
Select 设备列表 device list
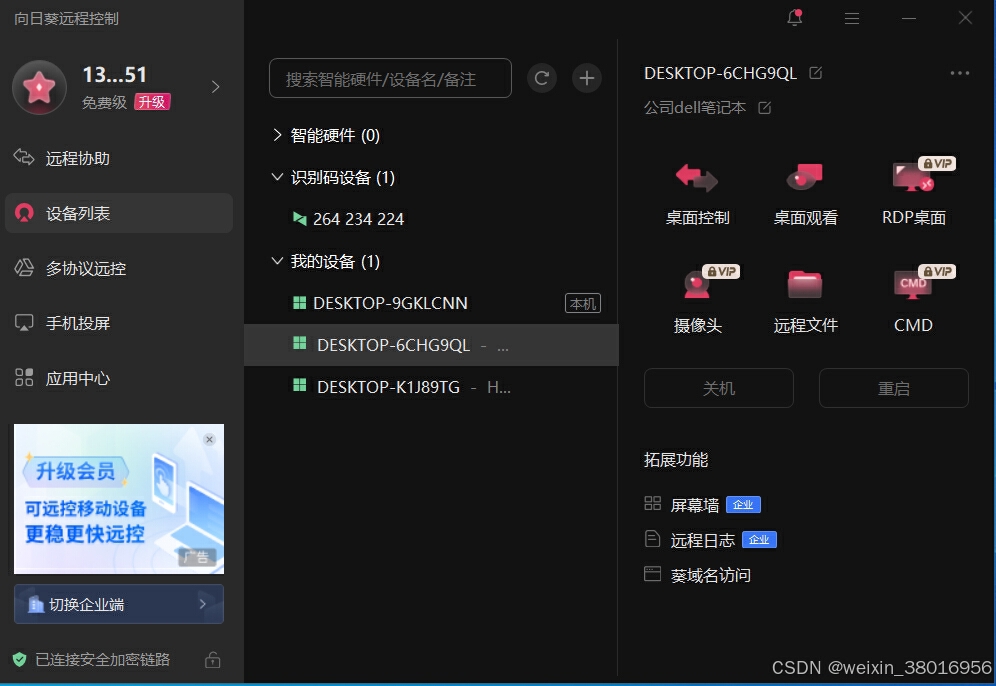coord(119,213)
